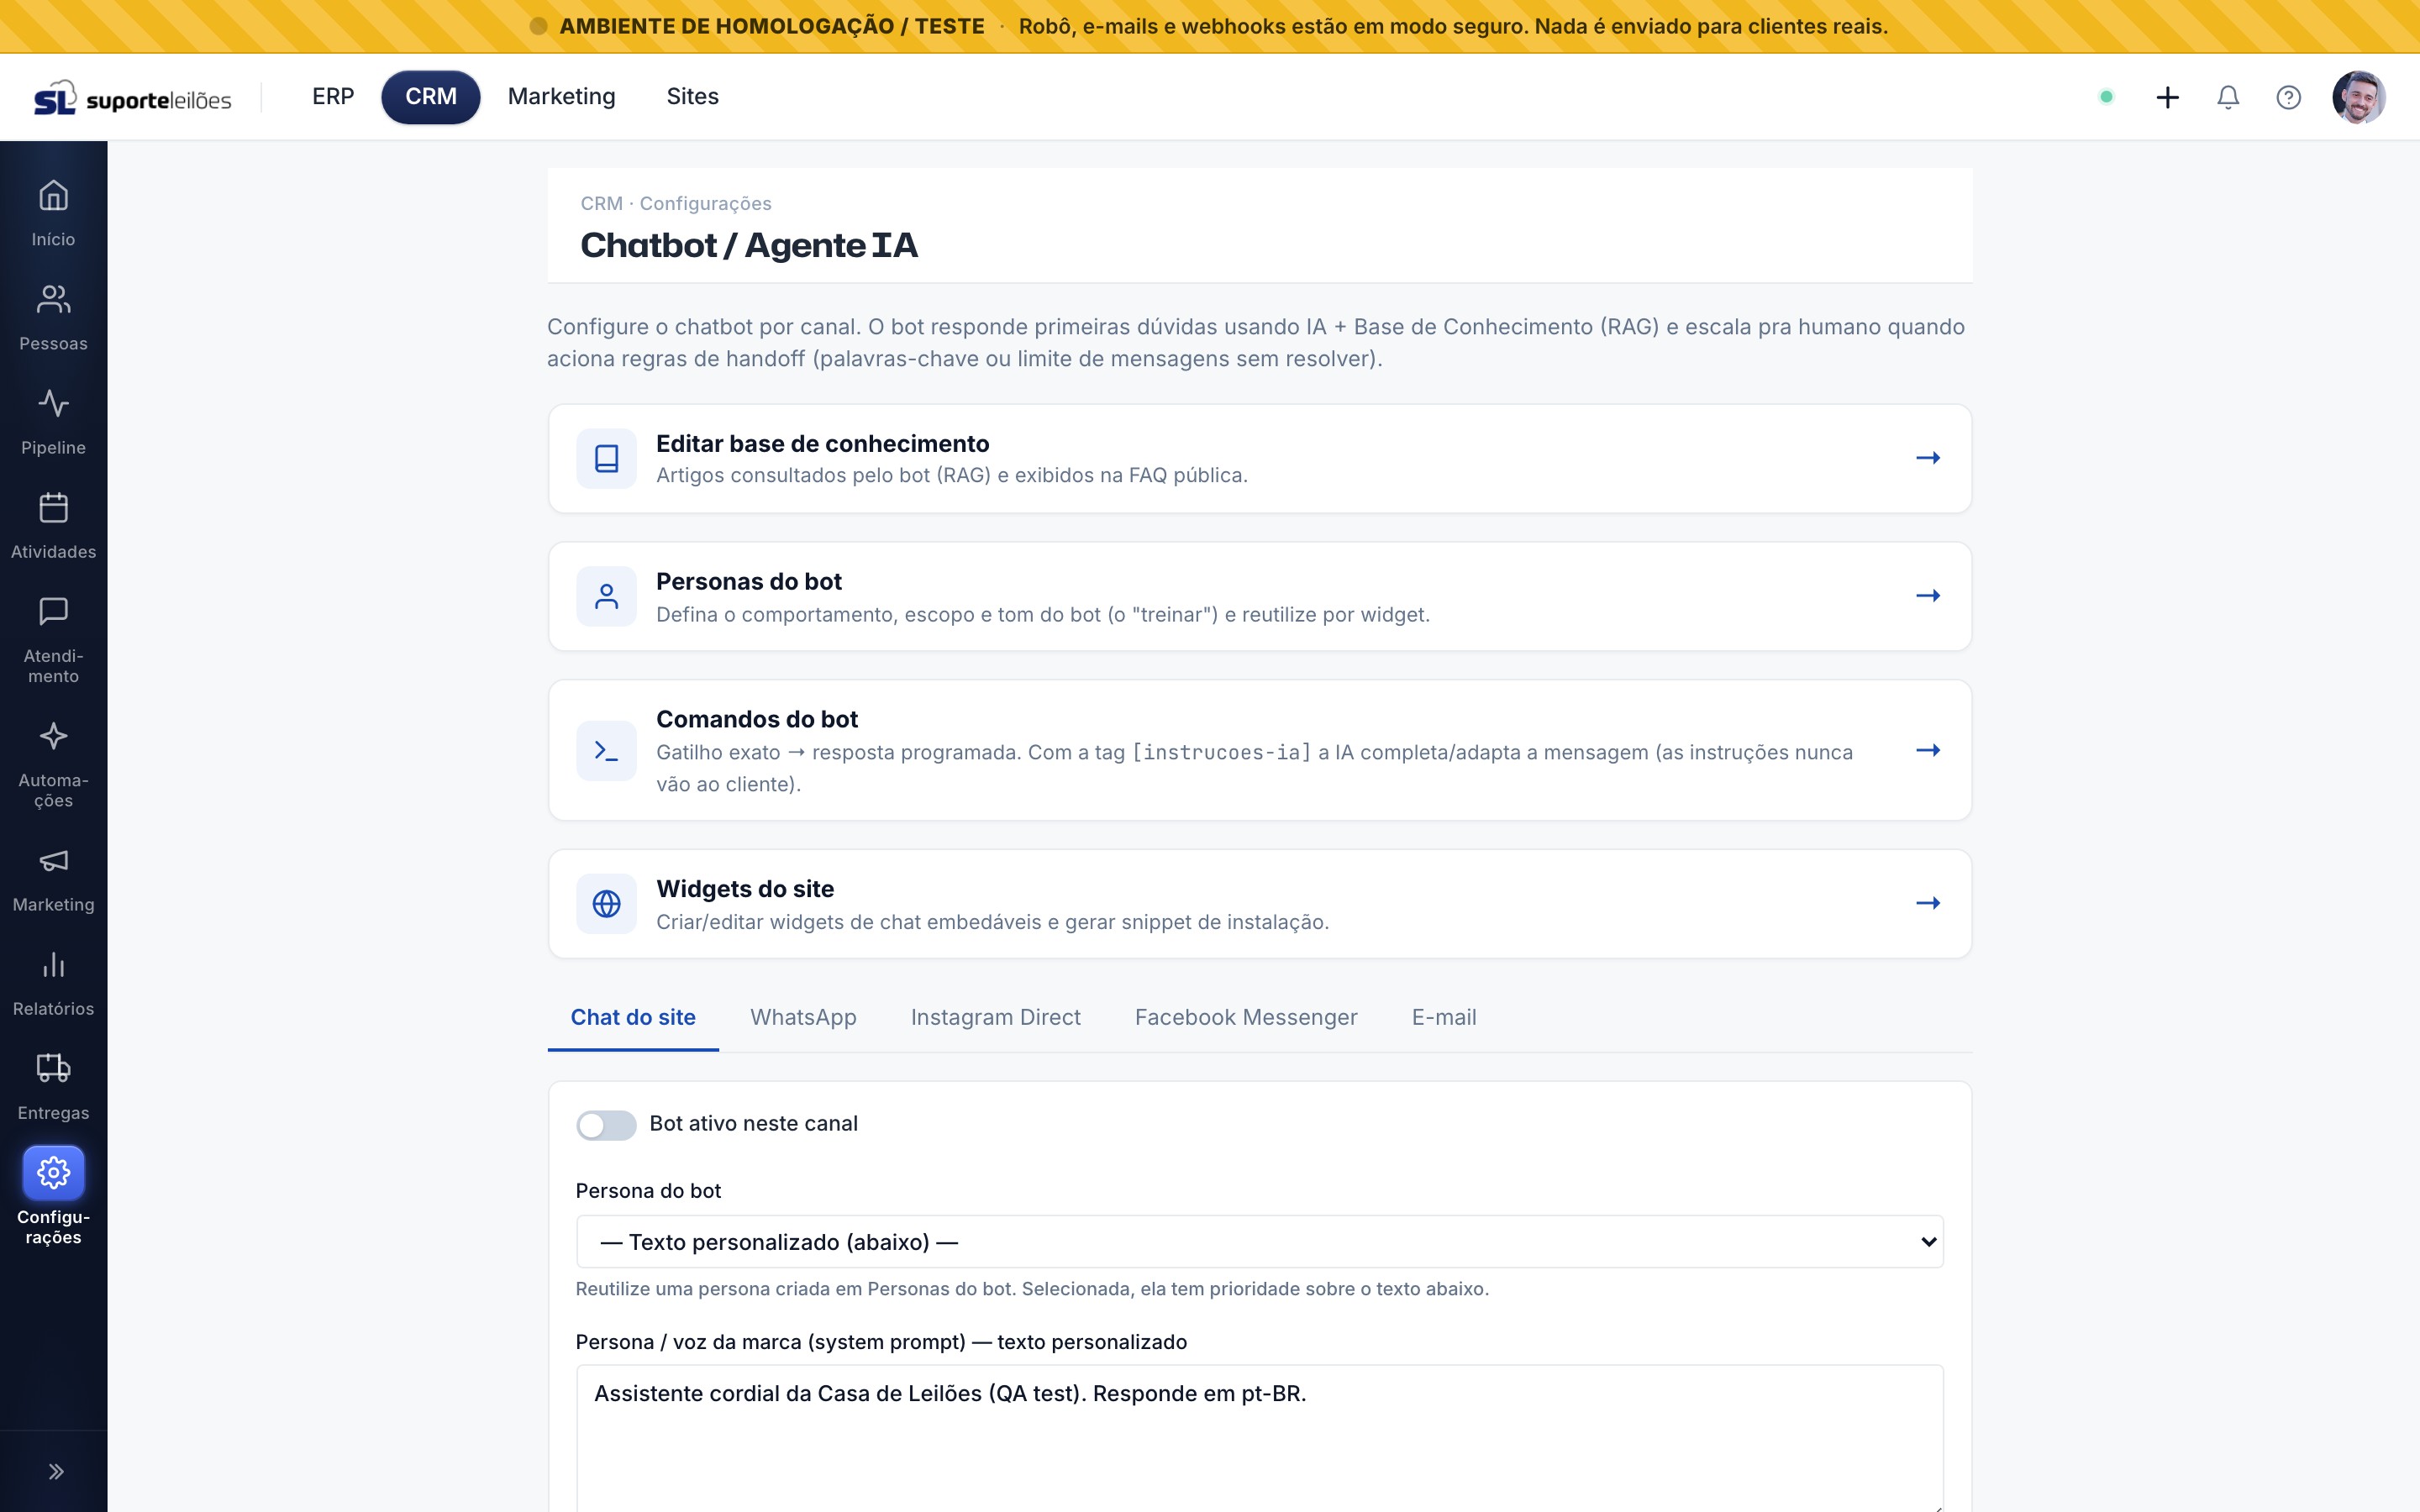Open Widgets do site title link
2420x1512 pixels.
(x=745, y=889)
